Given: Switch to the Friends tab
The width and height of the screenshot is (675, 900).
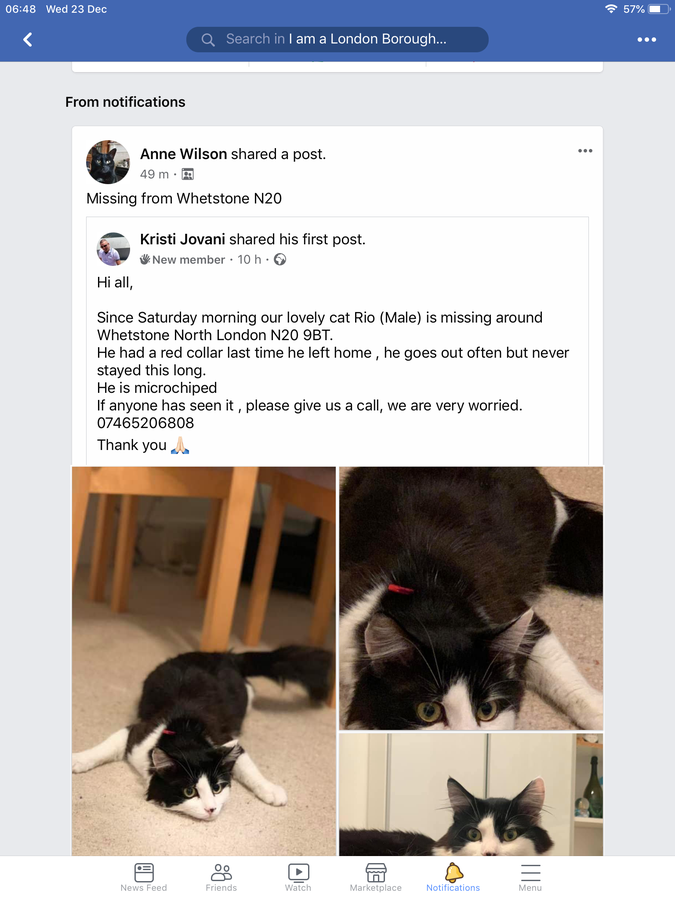Looking at the screenshot, I should pos(221,877).
